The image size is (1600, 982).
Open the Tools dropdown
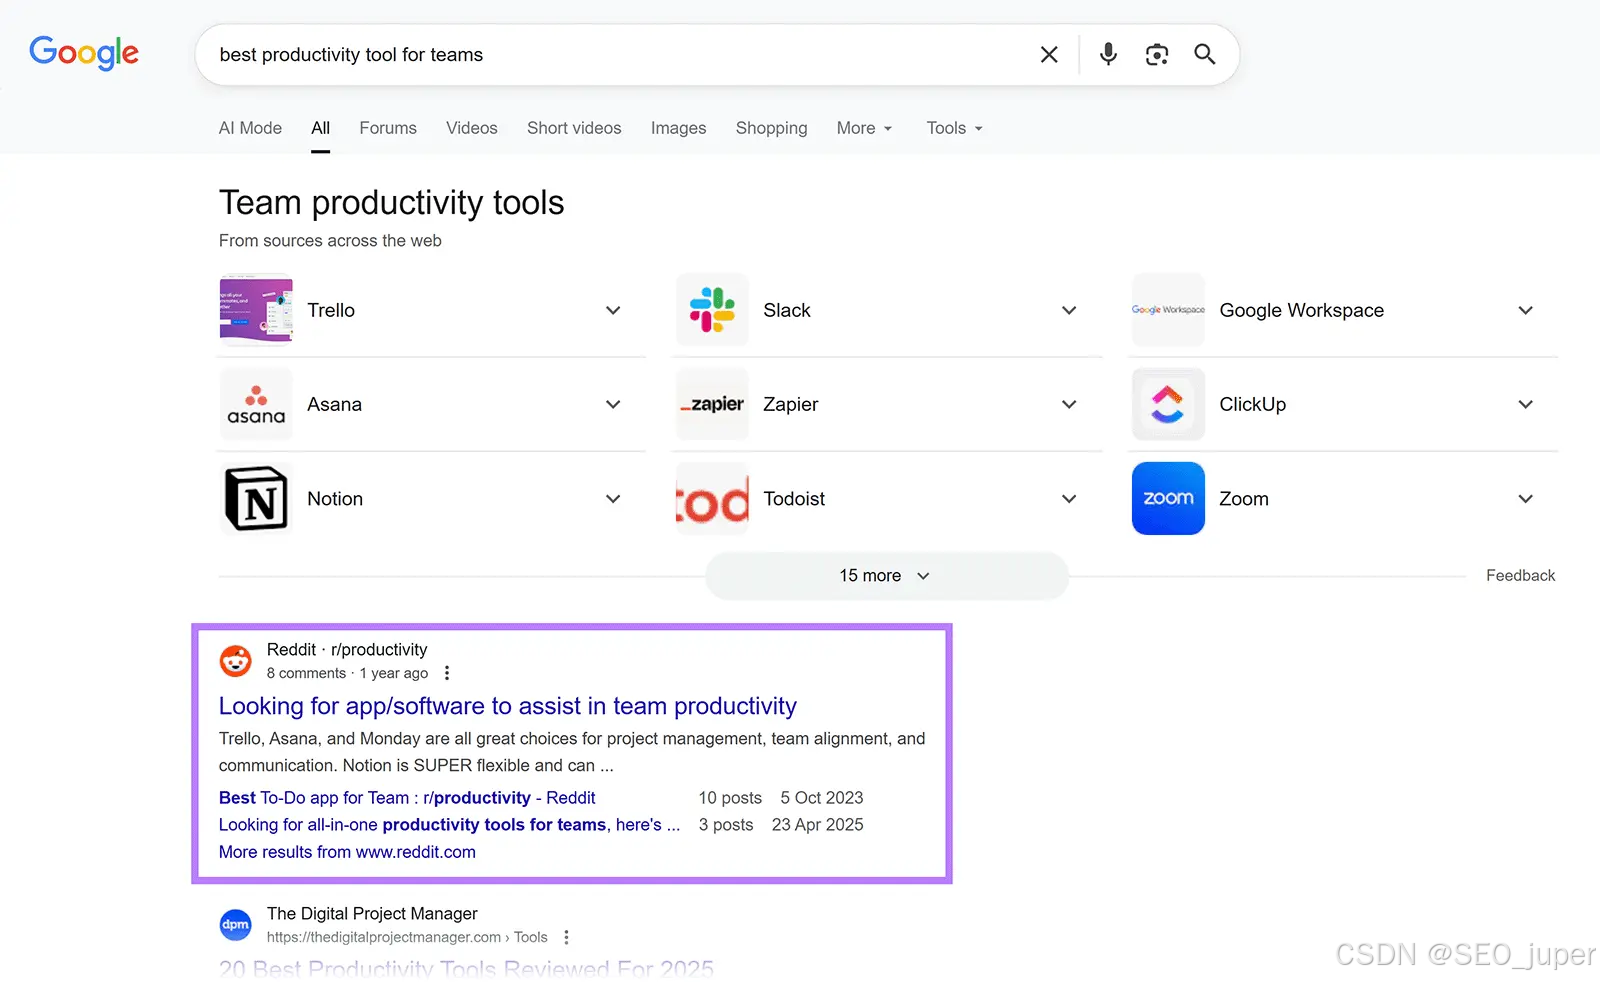click(954, 128)
